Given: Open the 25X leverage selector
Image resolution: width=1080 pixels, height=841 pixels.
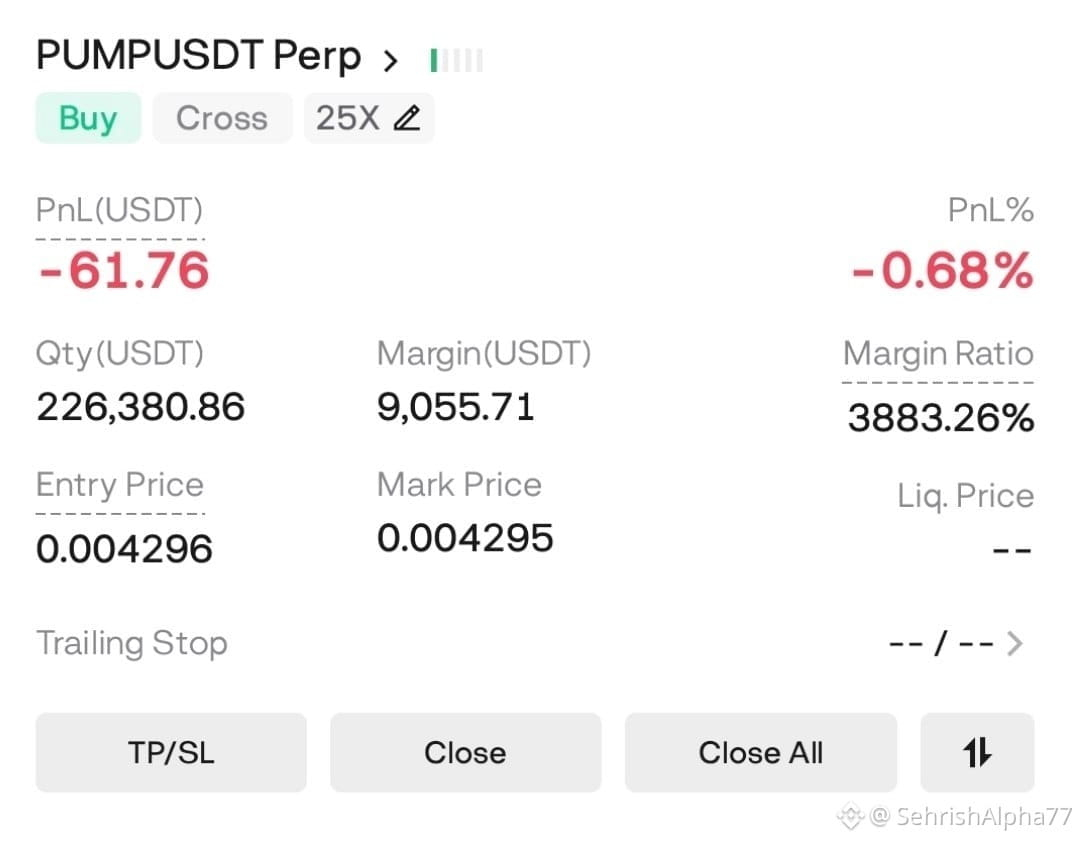Looking at the screenshot, I should pos(368,118).
